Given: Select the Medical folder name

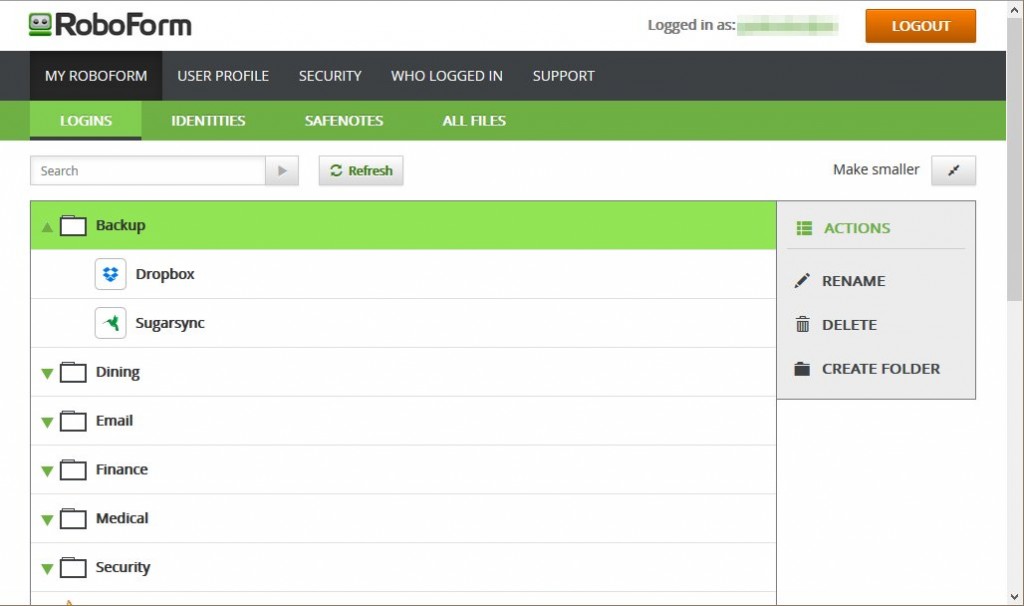Looking at the screenshot, I should point(122,518).
